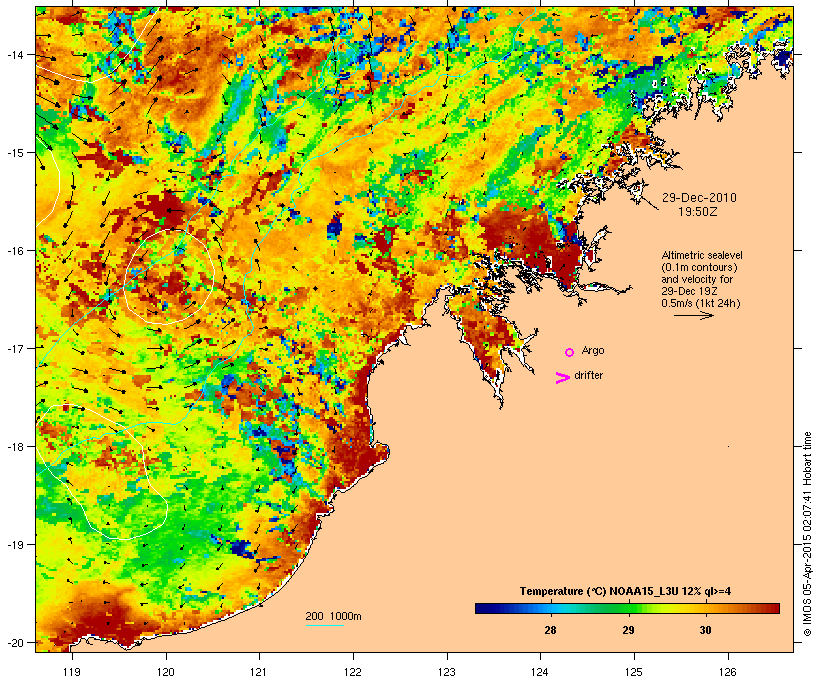Click the colorbar tick label '29'
The image size is (820, 680).
(628, 630)
